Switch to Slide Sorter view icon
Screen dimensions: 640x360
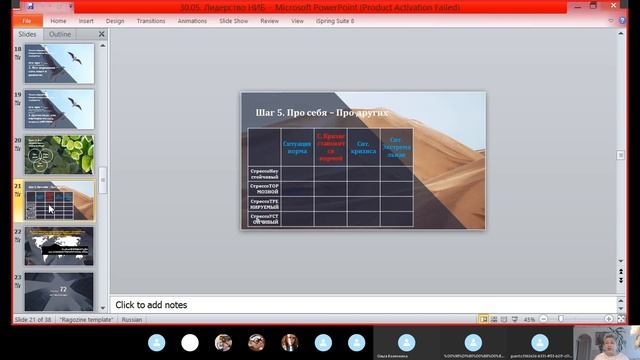[x=494, y=319]
